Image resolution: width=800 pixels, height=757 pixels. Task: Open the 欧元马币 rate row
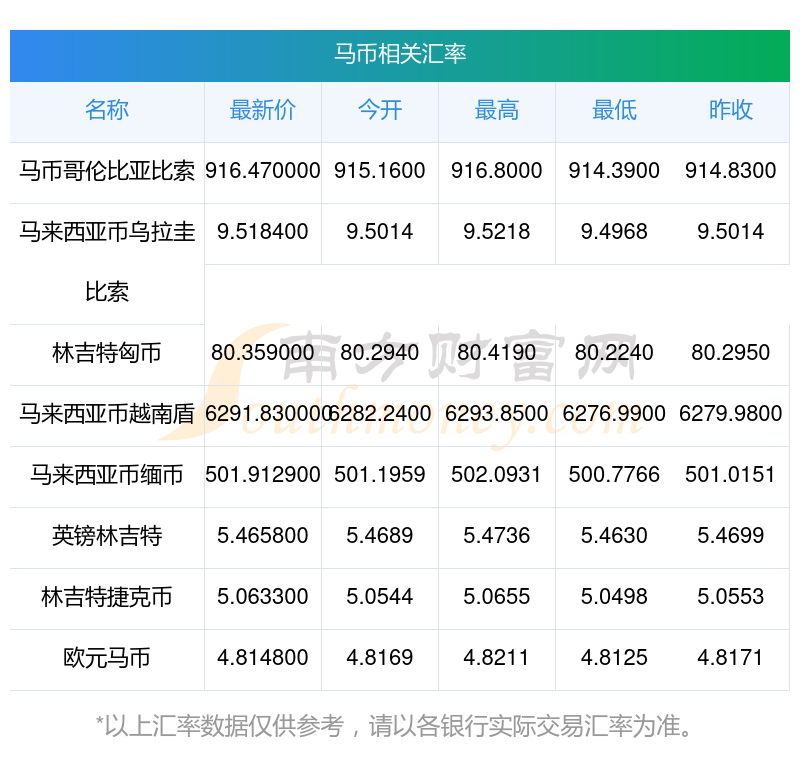[106, 659]
